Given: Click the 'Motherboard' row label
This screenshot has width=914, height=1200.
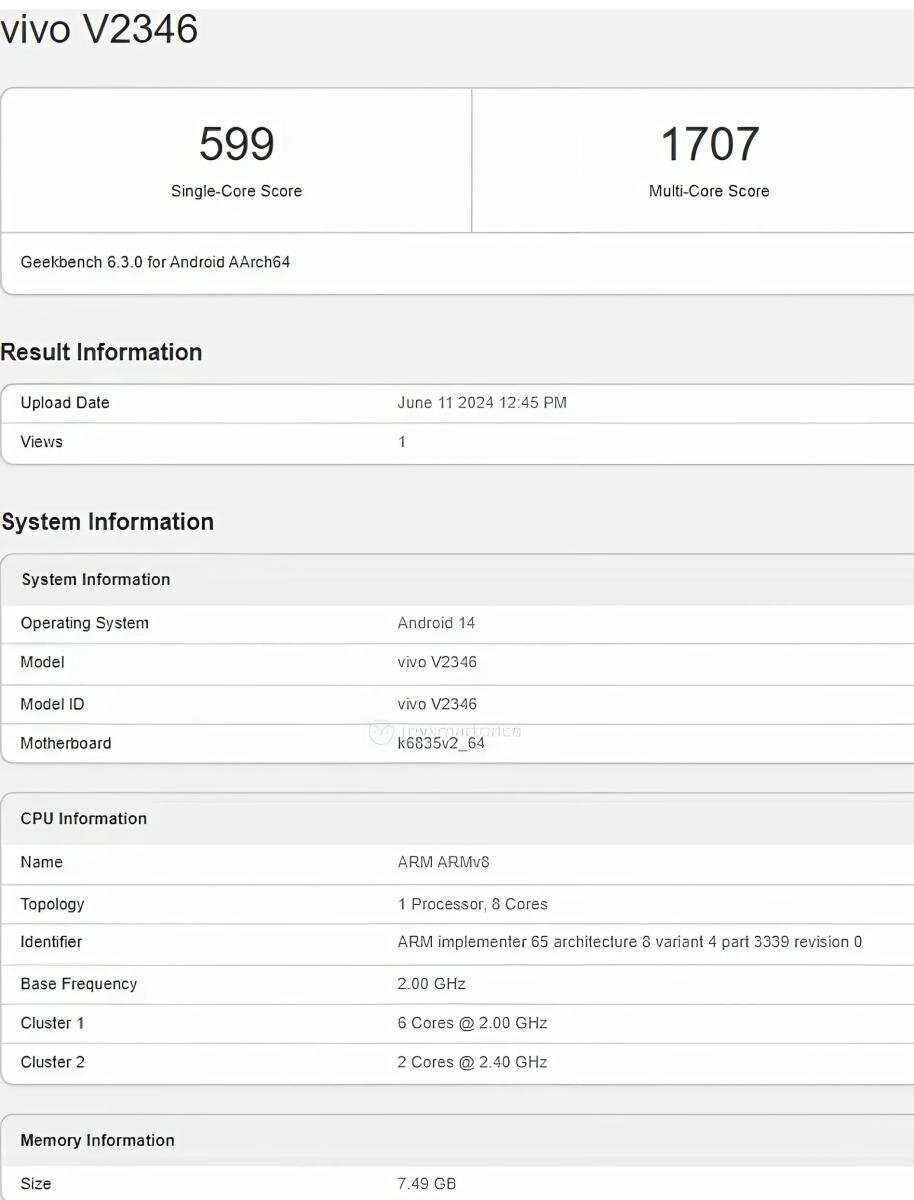Looking at the screenshot, I should click(x=66, y=743).
